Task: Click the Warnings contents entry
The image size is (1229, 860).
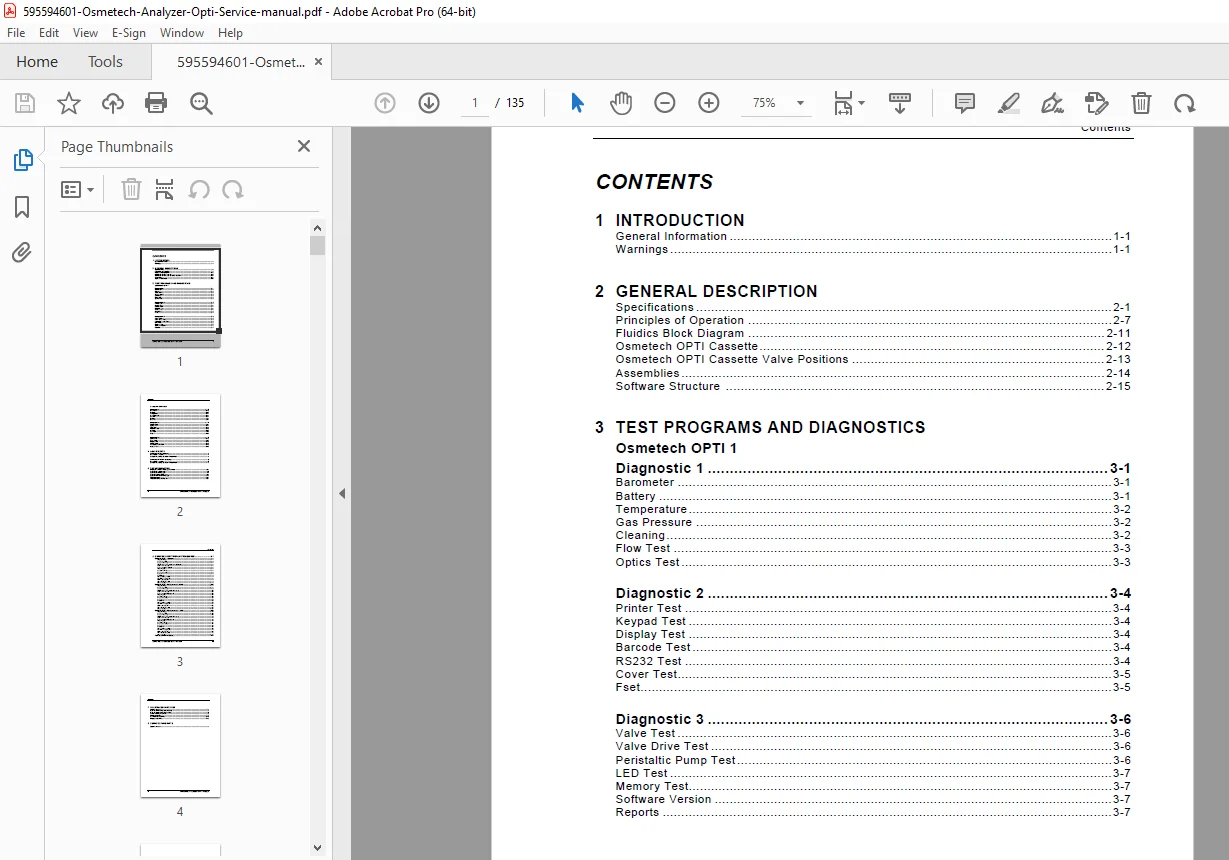Action: pos(873,249)
